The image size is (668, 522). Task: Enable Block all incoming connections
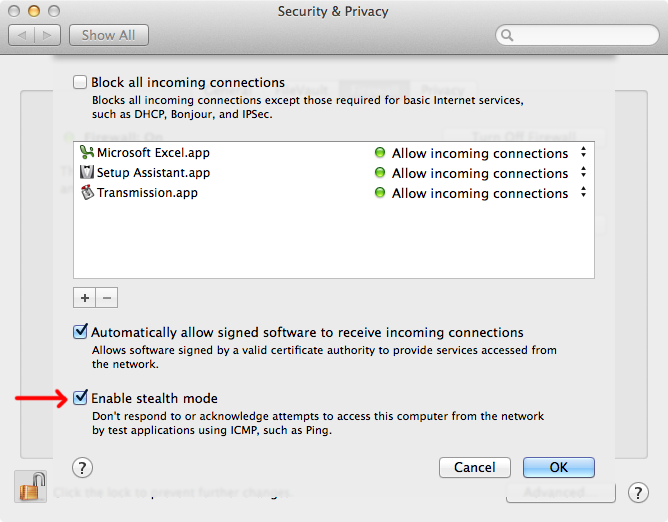(x=80, y=83)
